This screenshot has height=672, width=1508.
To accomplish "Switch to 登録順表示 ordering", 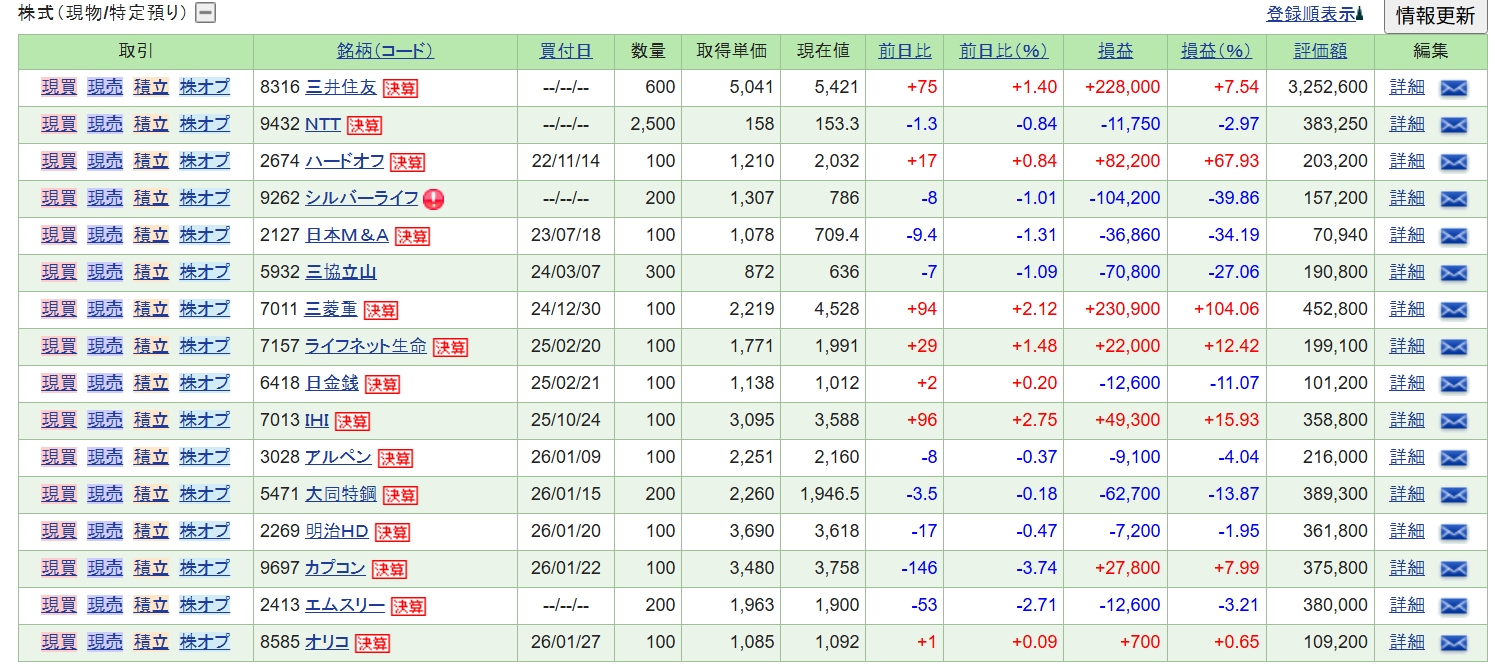I will 1310,14.
